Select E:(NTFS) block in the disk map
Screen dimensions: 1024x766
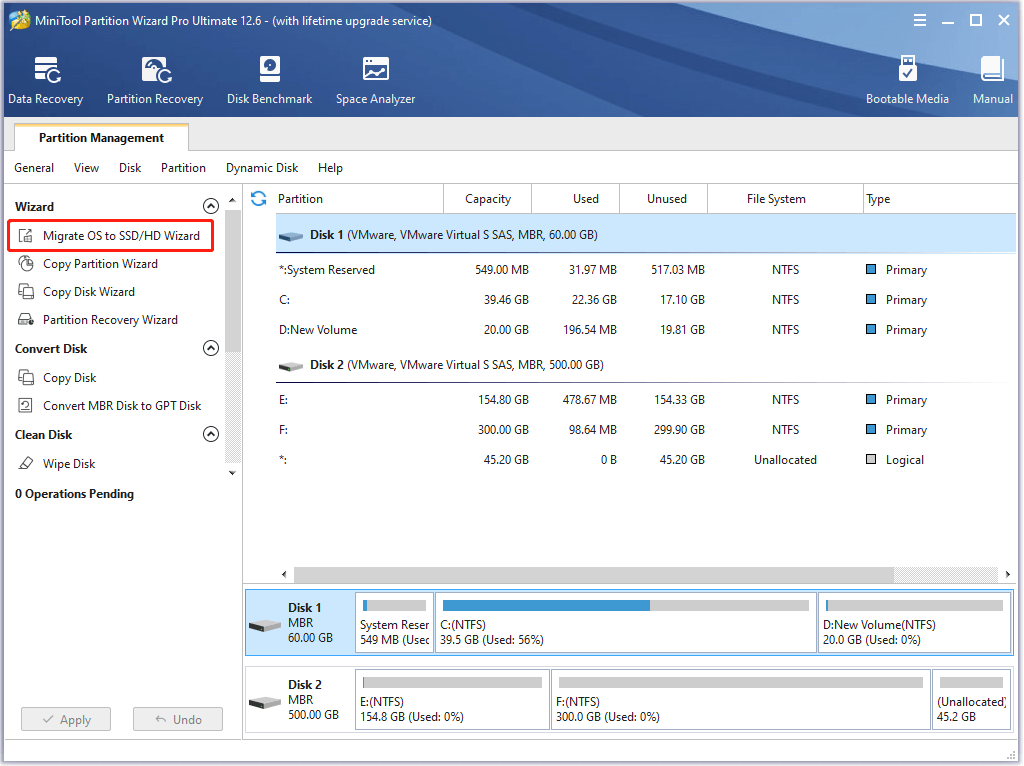452,699
